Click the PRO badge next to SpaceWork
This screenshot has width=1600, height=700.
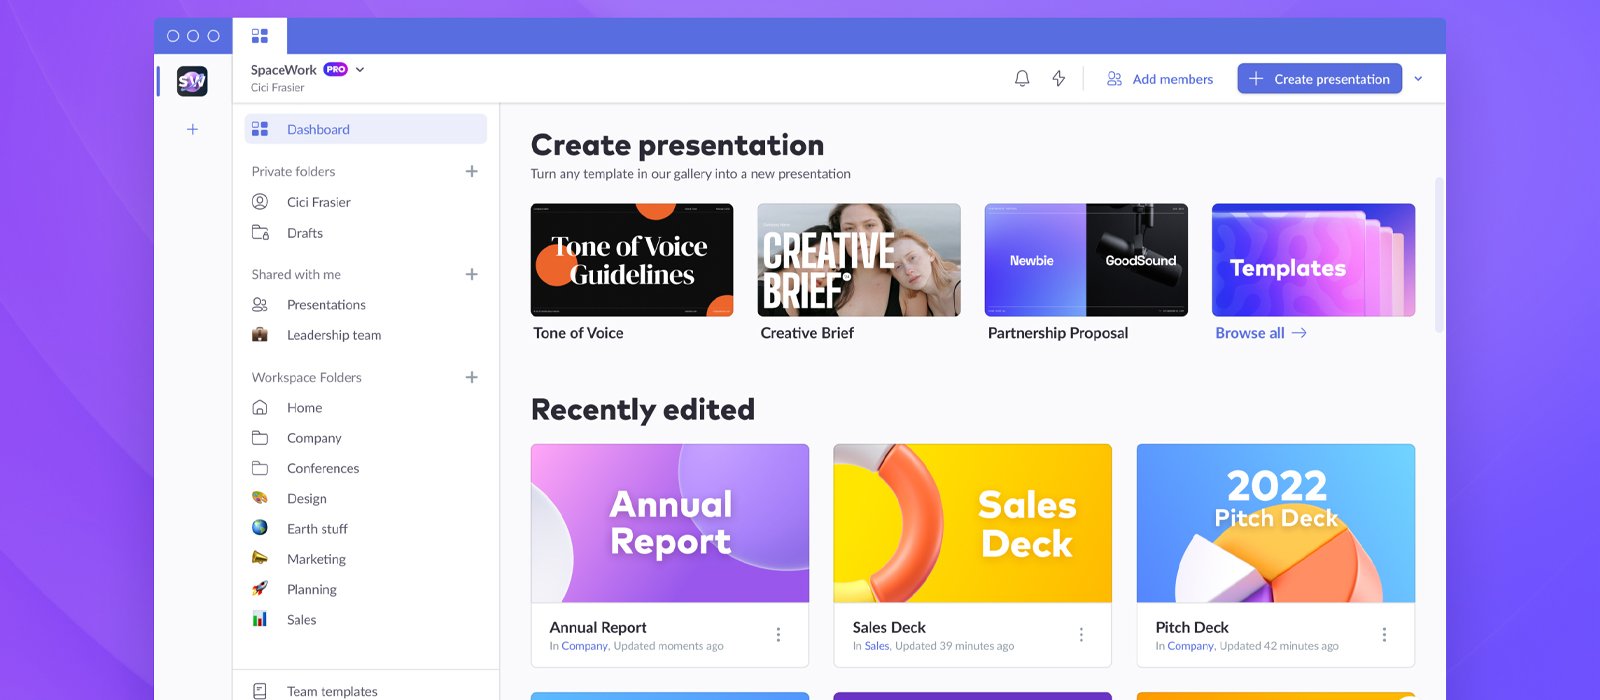pos(335,70)
